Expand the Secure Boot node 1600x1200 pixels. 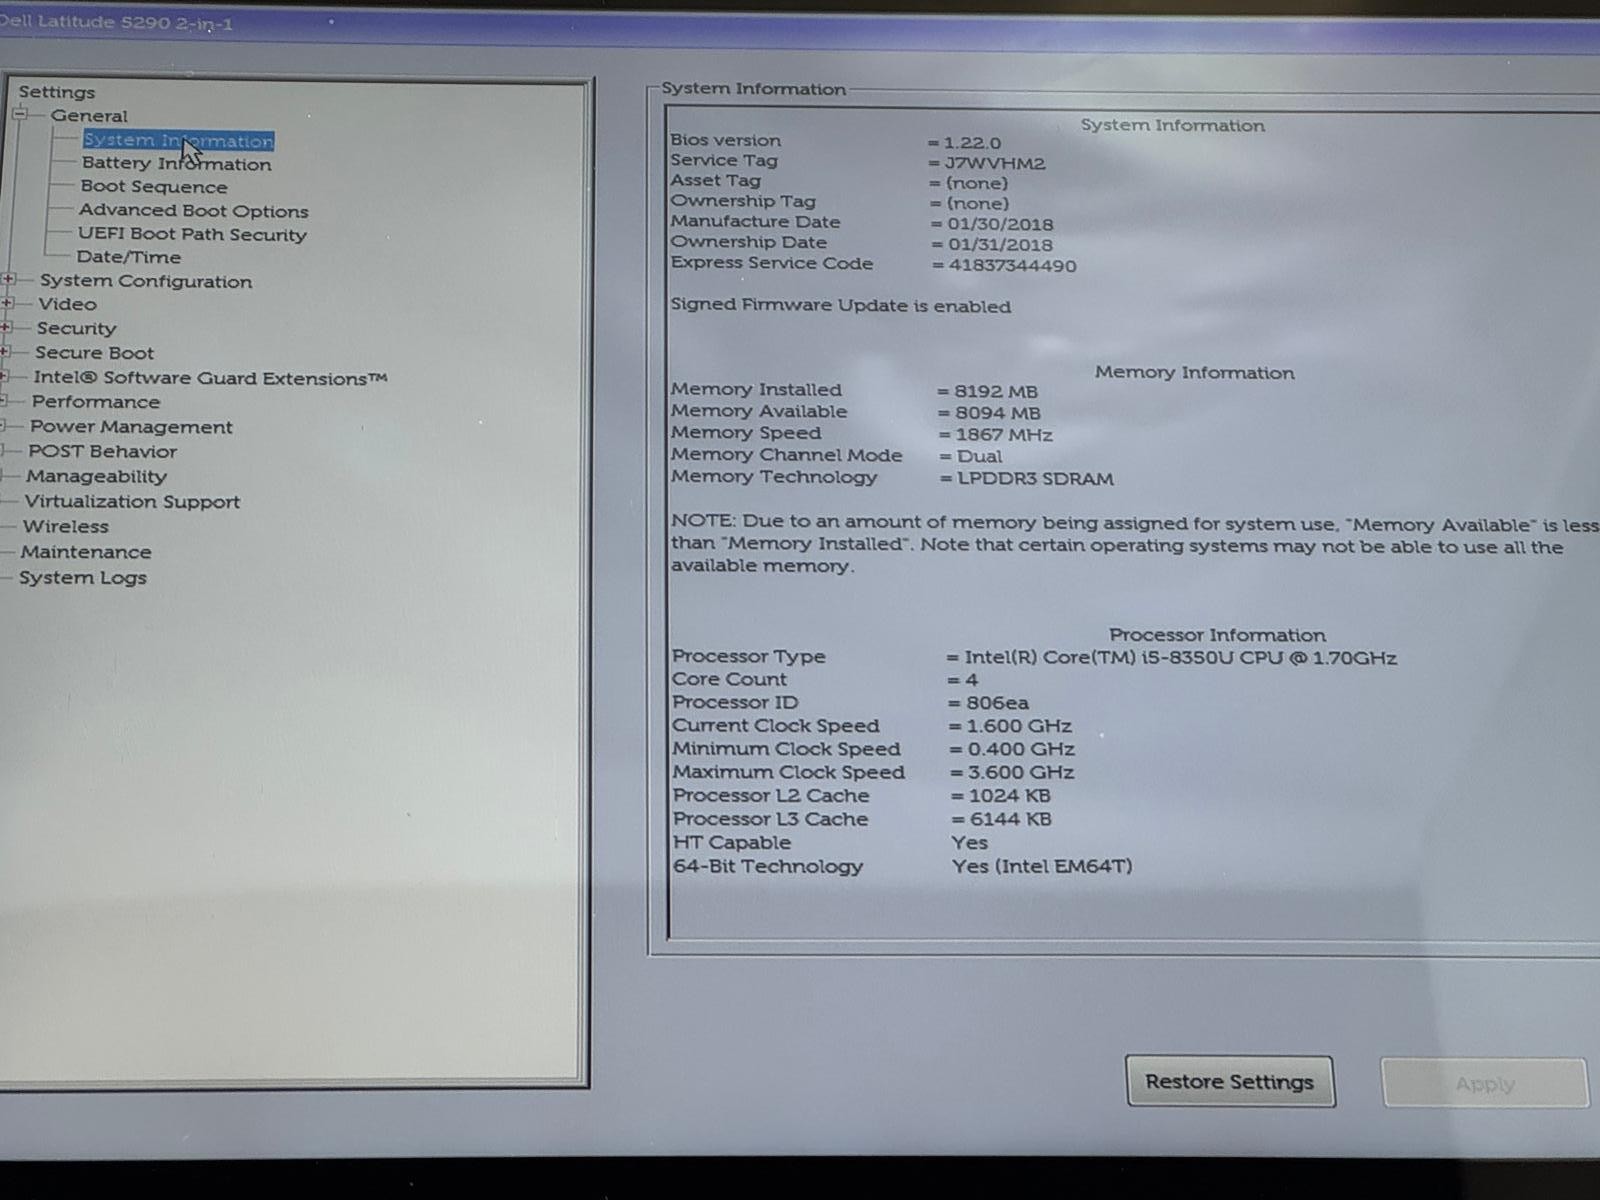tap(5, 352)
